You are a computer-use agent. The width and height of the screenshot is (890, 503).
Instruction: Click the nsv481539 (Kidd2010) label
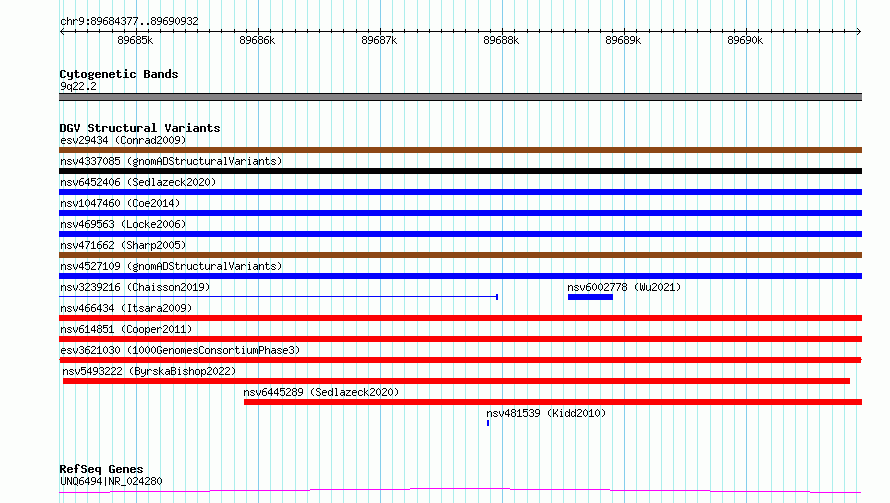[x=546, y=413]
